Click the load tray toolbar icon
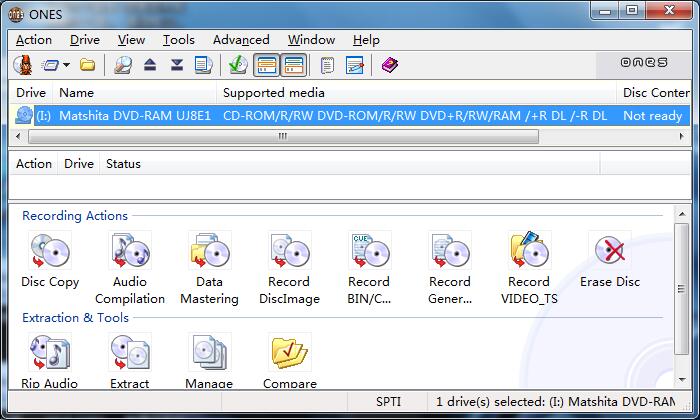 coord(177,66)
